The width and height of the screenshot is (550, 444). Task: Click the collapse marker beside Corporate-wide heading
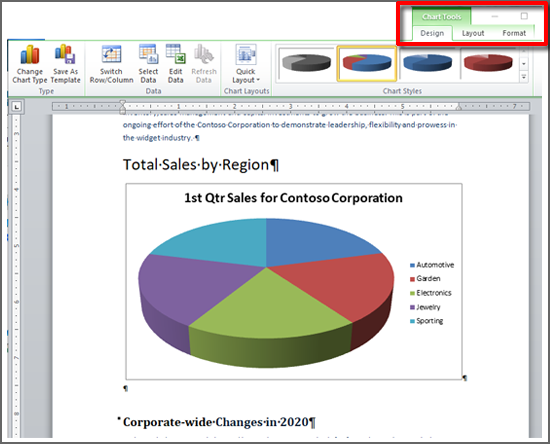(119, 418)
